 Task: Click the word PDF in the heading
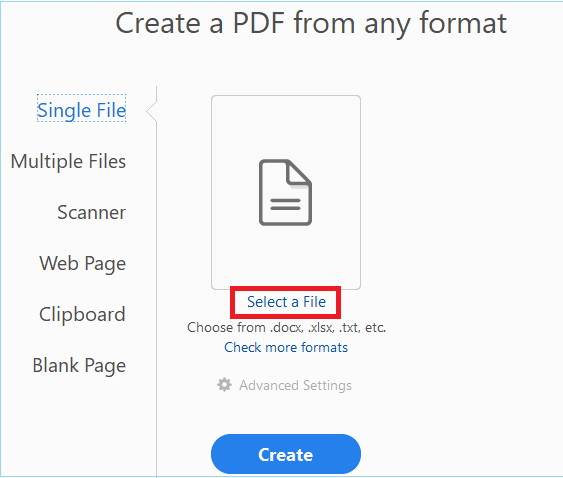(259, 23)
